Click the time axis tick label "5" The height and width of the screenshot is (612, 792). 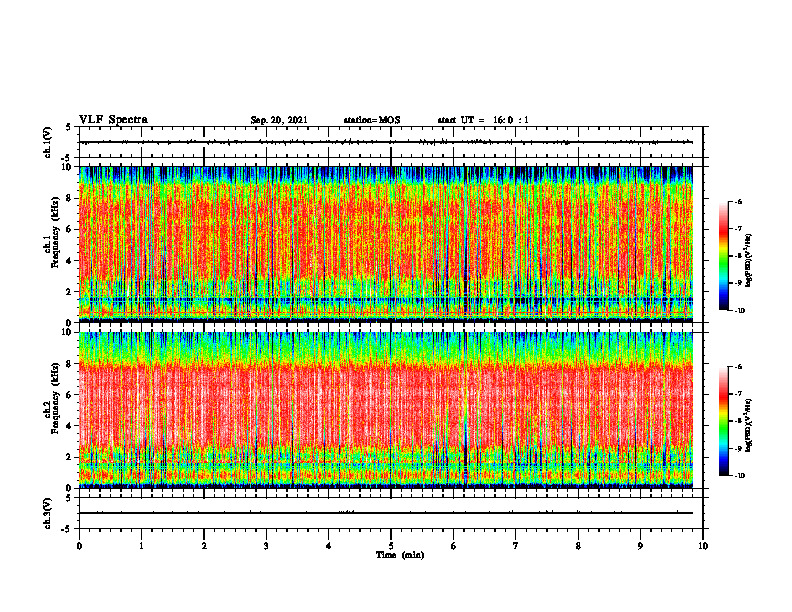coord(391,546)
